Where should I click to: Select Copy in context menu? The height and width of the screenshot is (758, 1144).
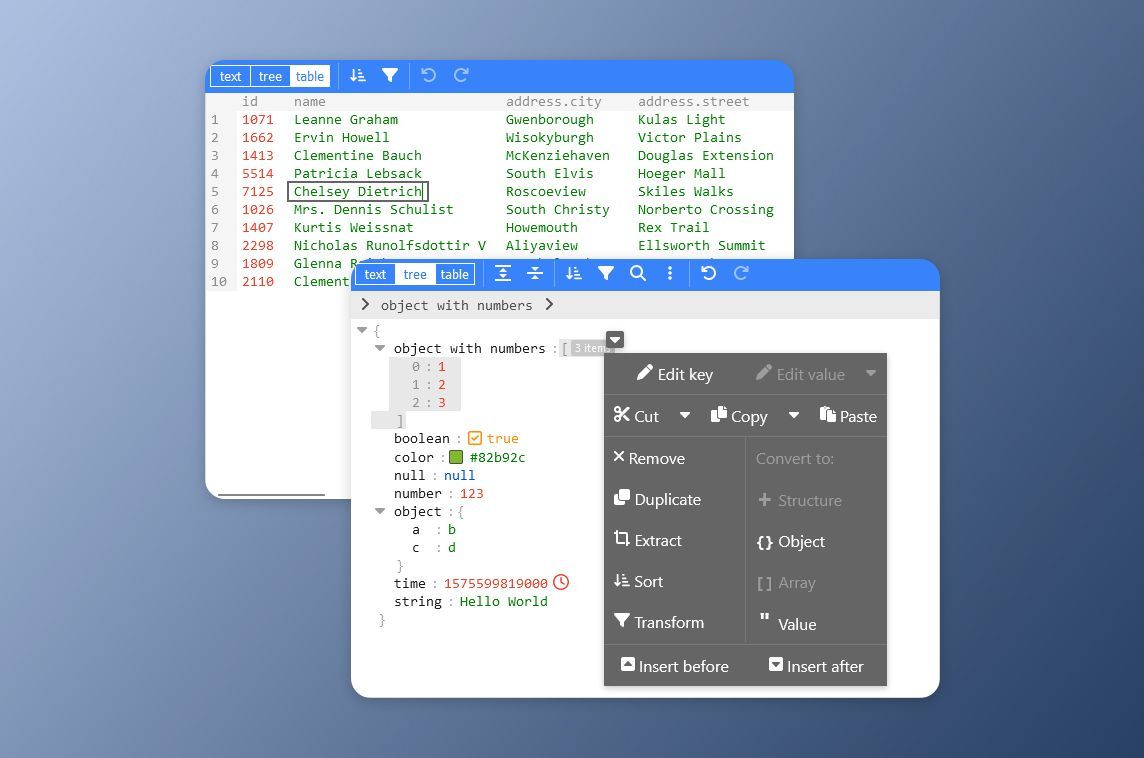pos(739,415)
